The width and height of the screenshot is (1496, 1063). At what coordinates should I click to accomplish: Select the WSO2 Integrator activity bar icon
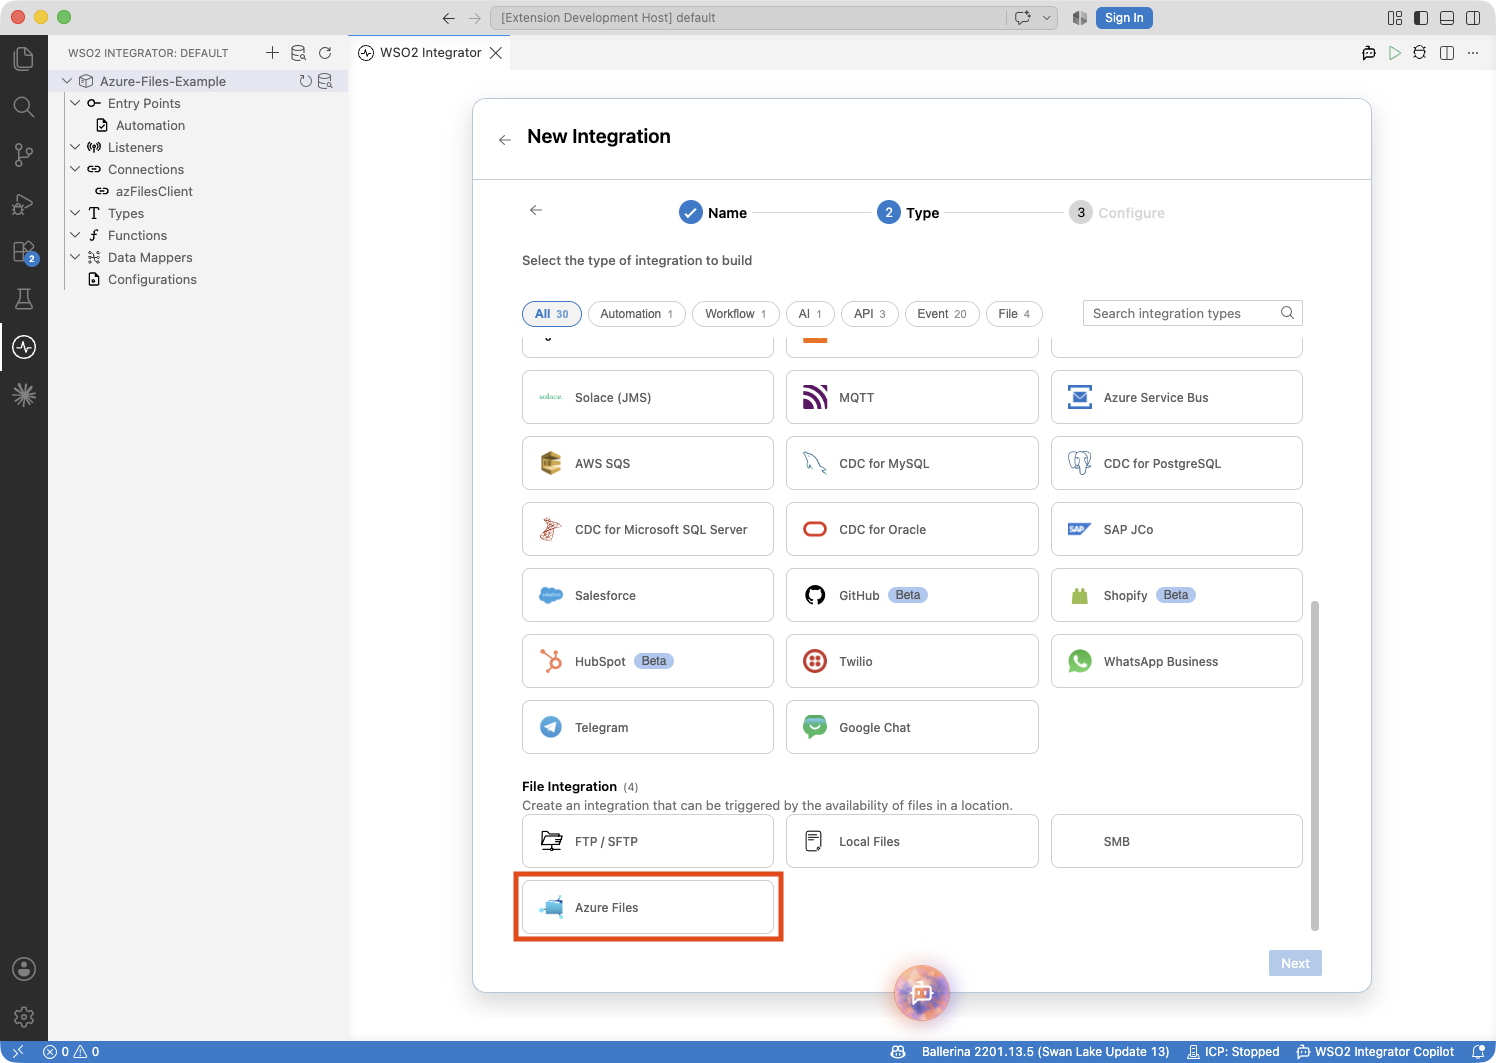[x=24, y=347]
